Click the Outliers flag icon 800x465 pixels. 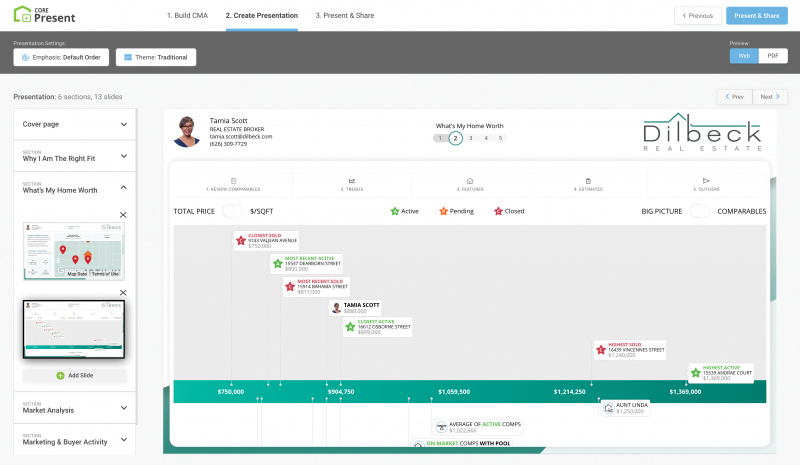(x=706, y=181)
